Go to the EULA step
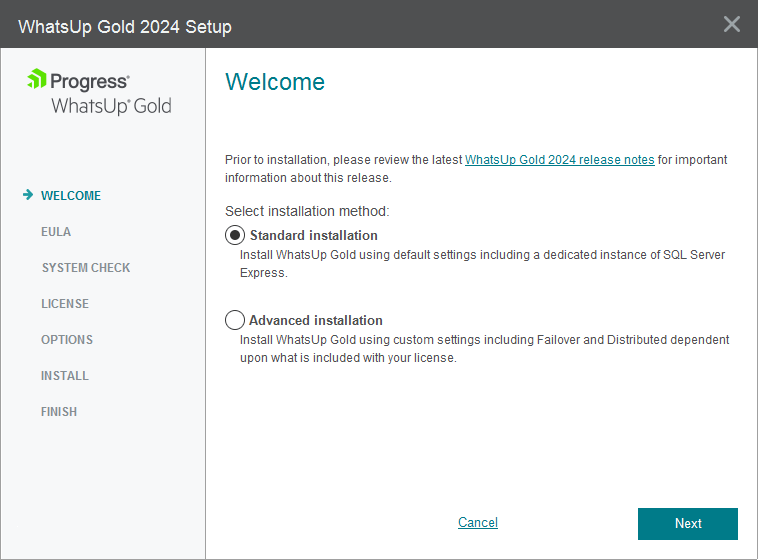The width and height of the screenshot is (758, 560). pyautogui.click(x=56, y=232)
